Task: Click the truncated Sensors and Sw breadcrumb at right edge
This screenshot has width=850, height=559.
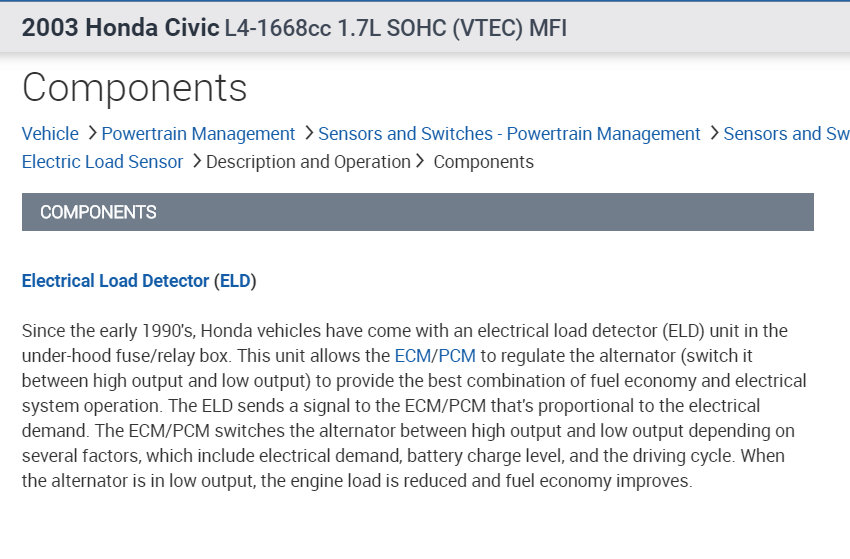Action: (786, 134)
